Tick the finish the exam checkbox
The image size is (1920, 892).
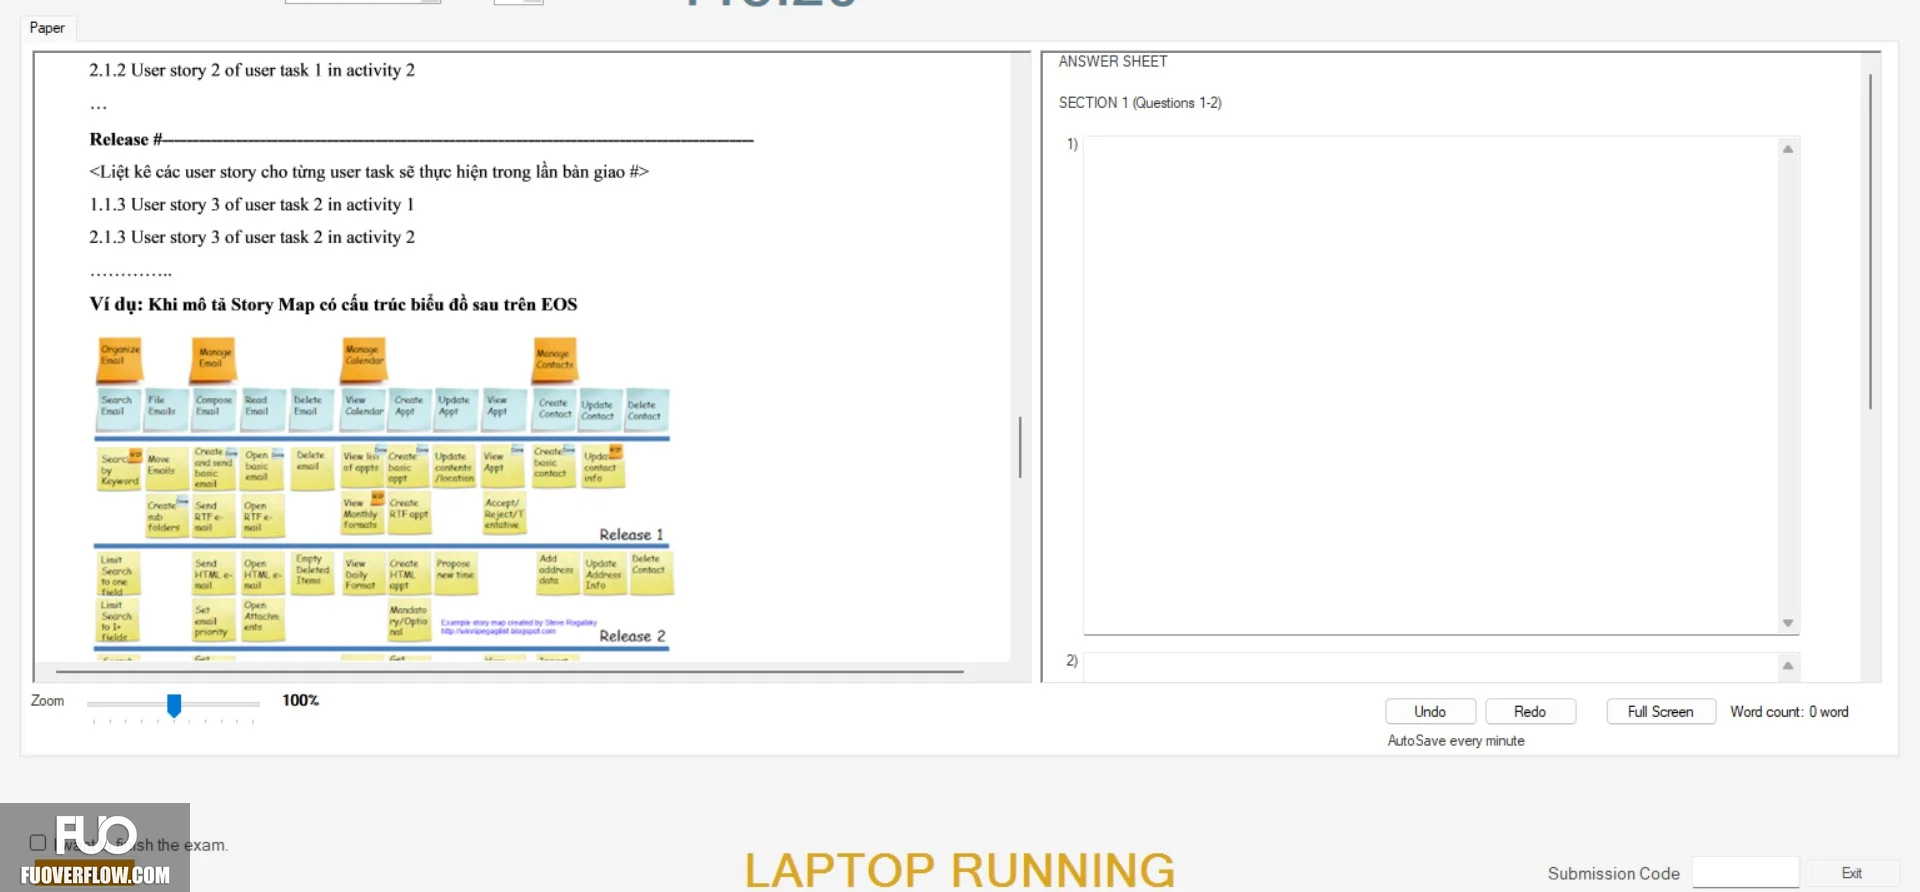[x=38, y=843]
